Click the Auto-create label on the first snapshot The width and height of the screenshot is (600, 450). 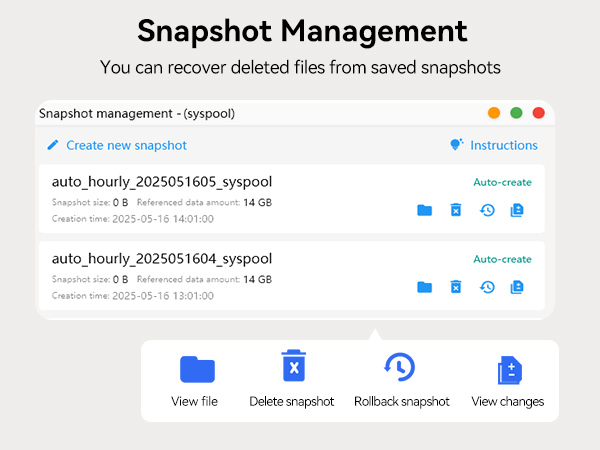502,182
